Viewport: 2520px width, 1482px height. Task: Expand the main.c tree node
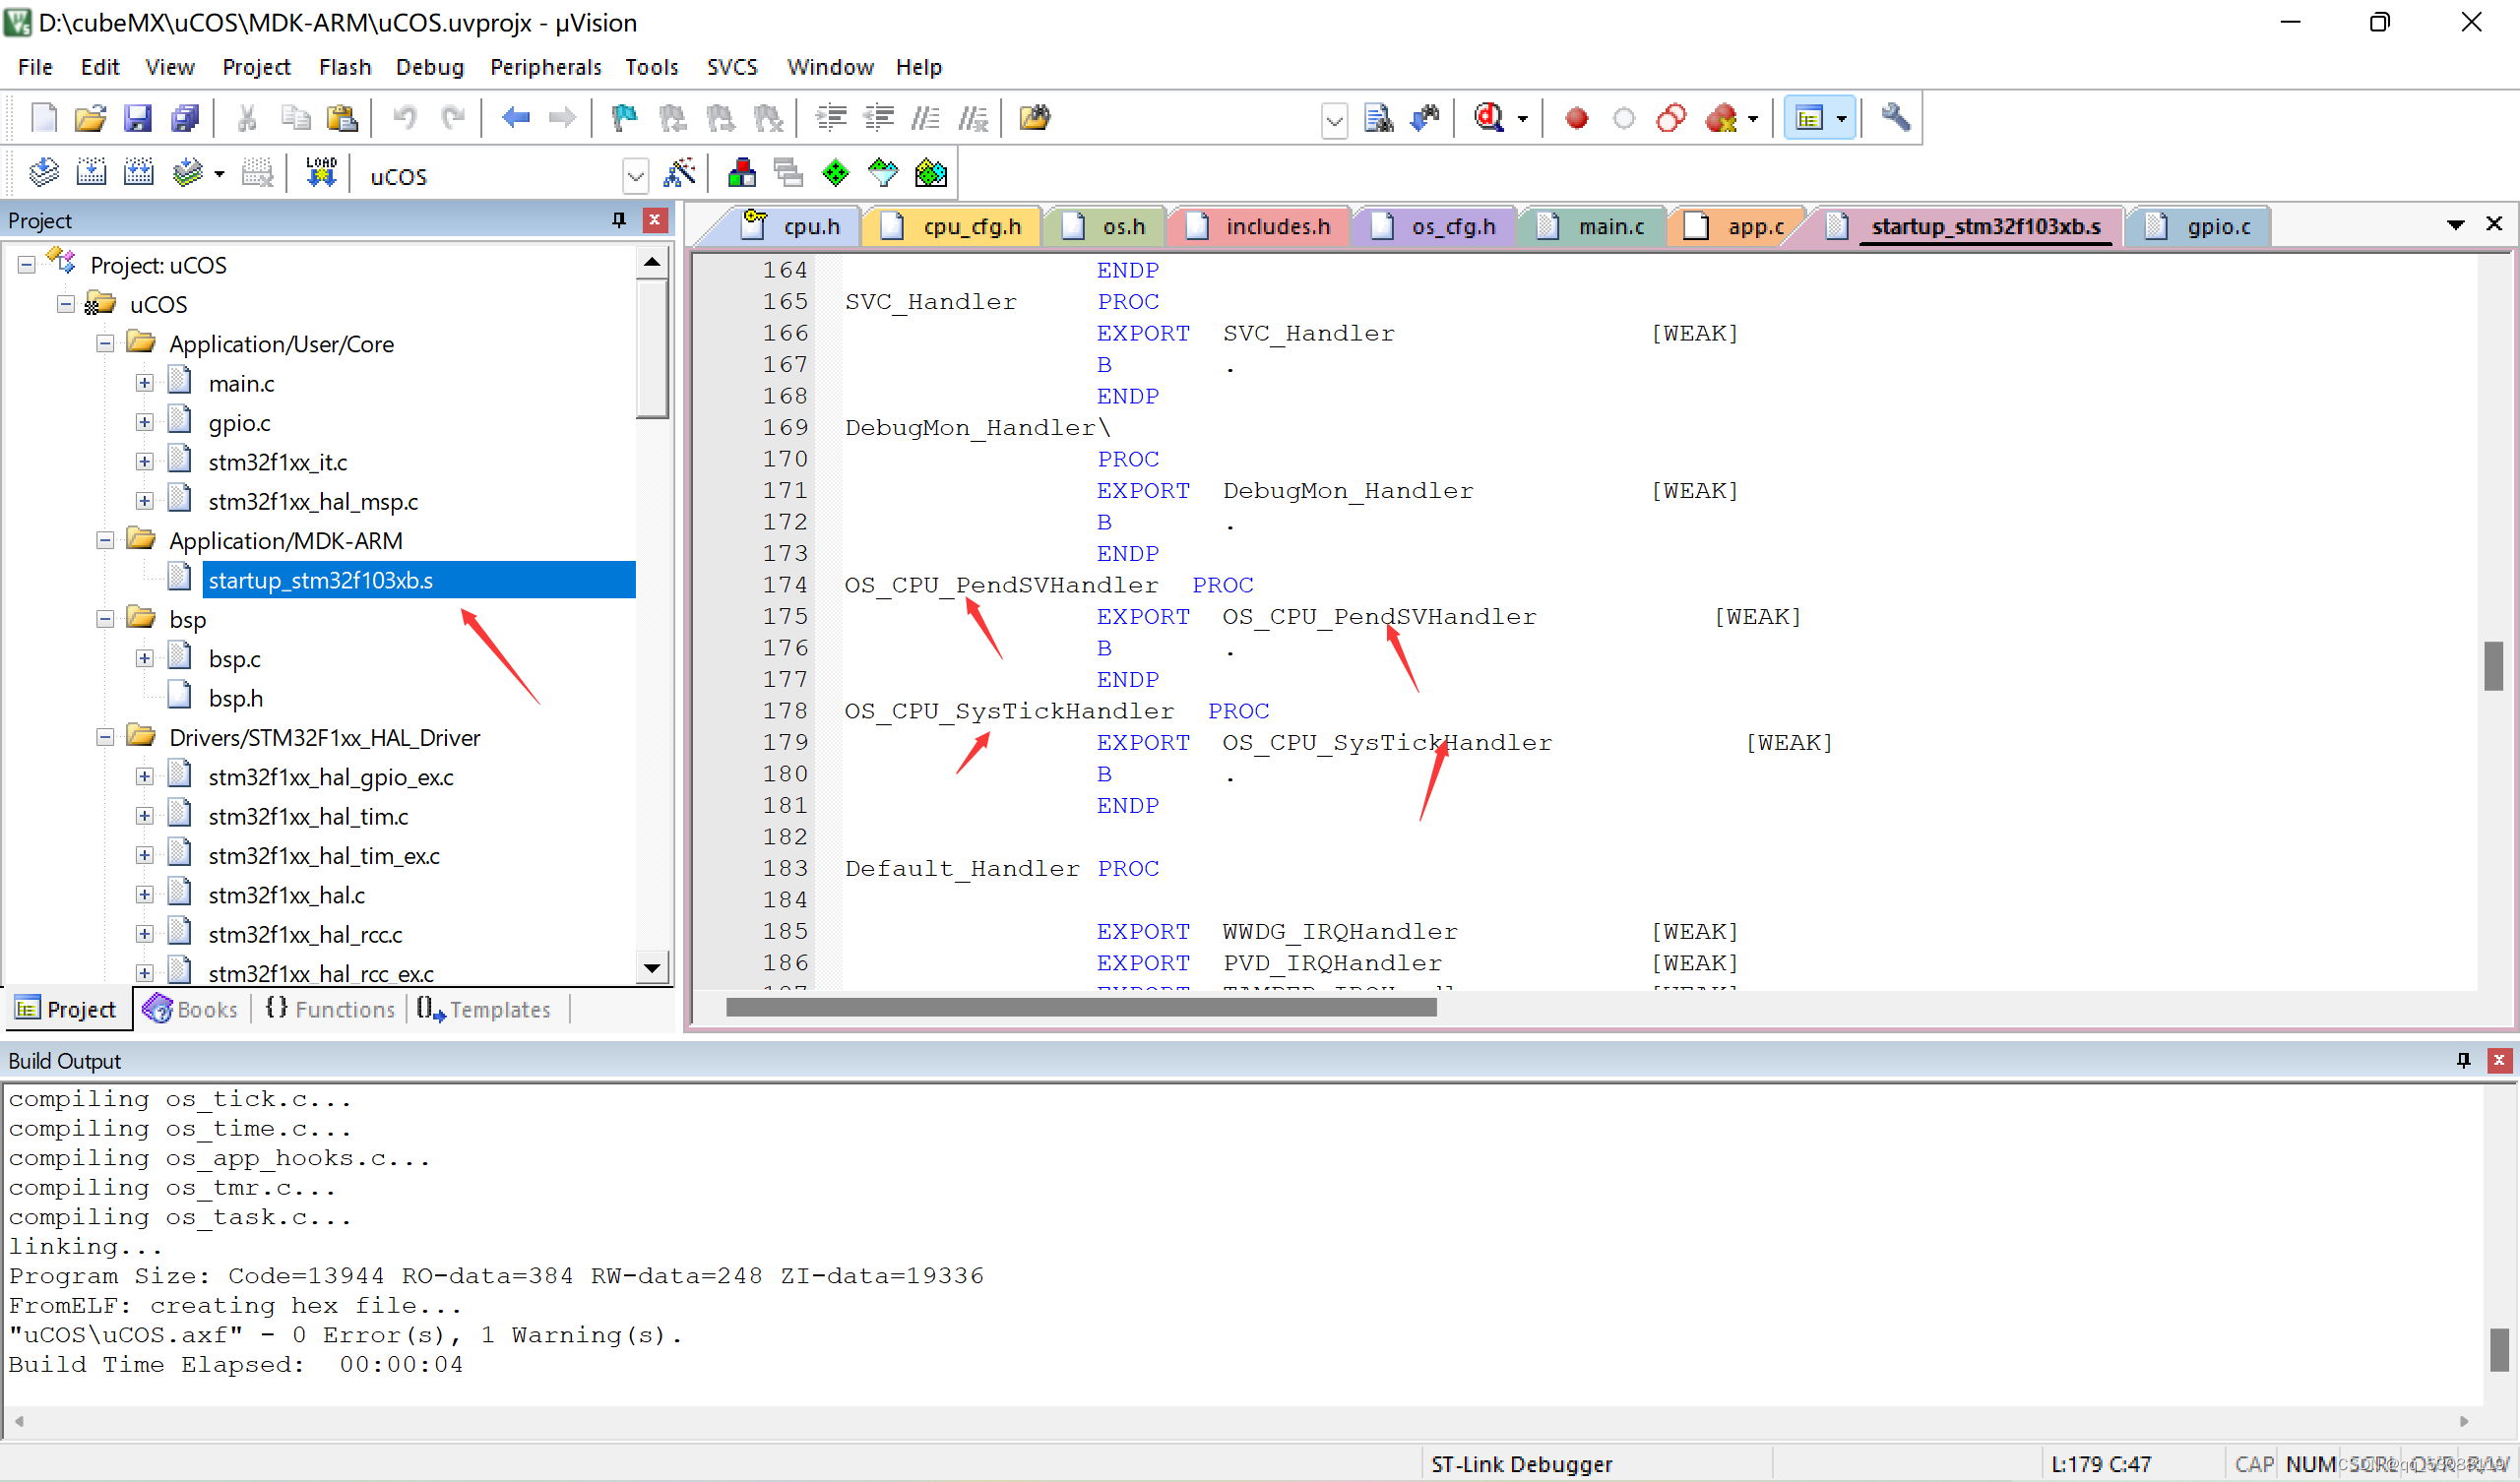(144, 383)
